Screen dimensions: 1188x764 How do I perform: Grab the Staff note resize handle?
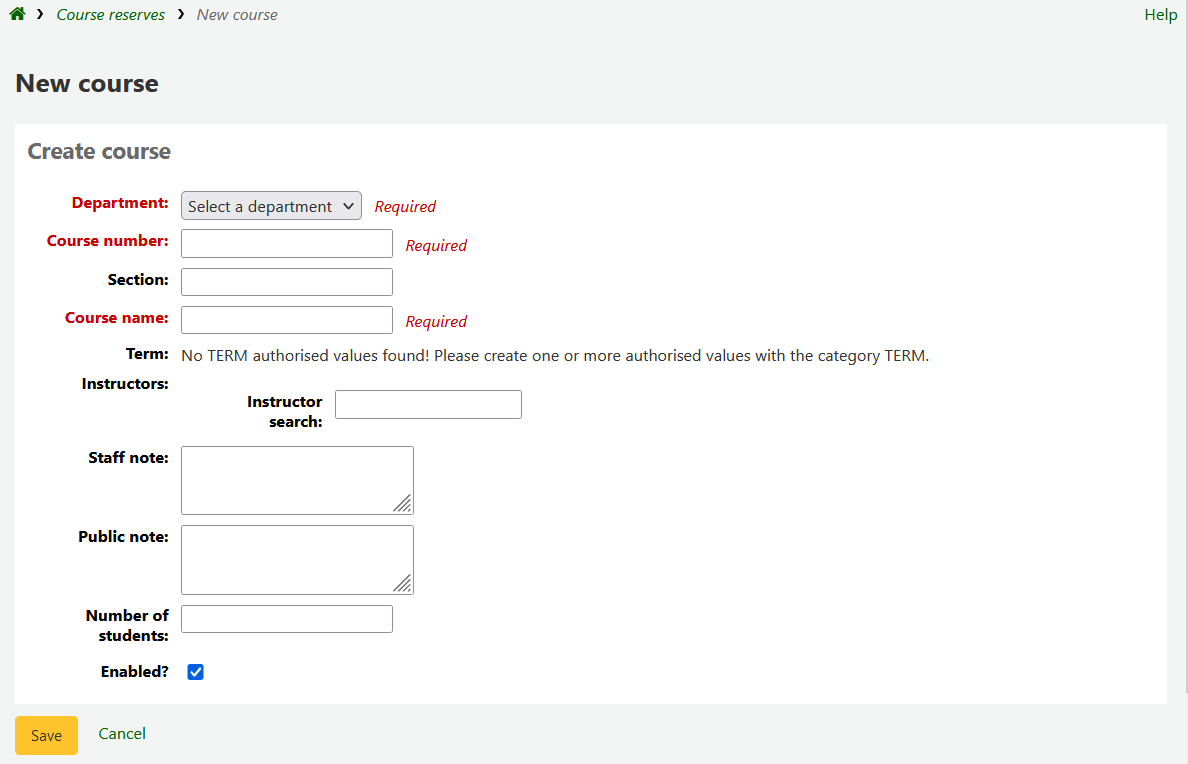point(403,504)
